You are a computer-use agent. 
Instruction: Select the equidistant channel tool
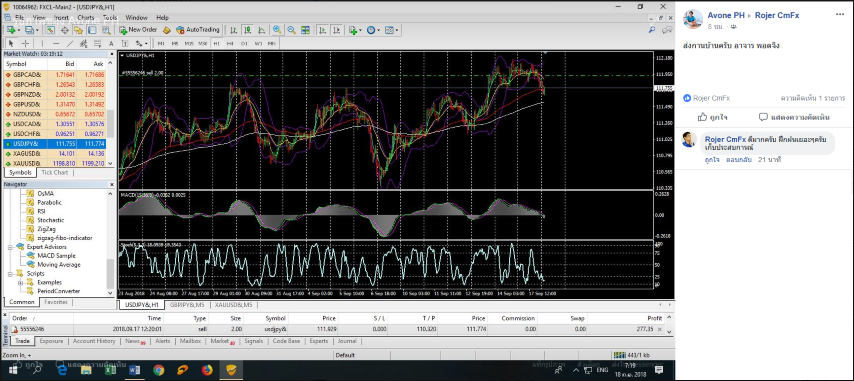[x=83, y=44]
